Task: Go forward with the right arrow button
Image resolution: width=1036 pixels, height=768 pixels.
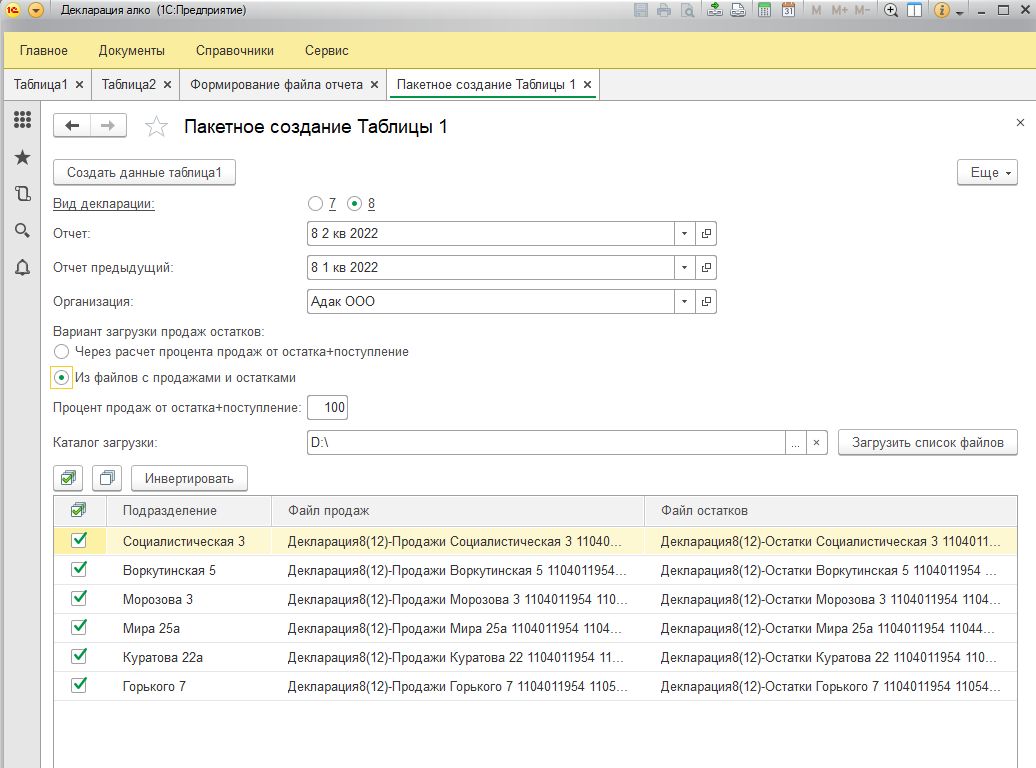Action: click(108, 126)
